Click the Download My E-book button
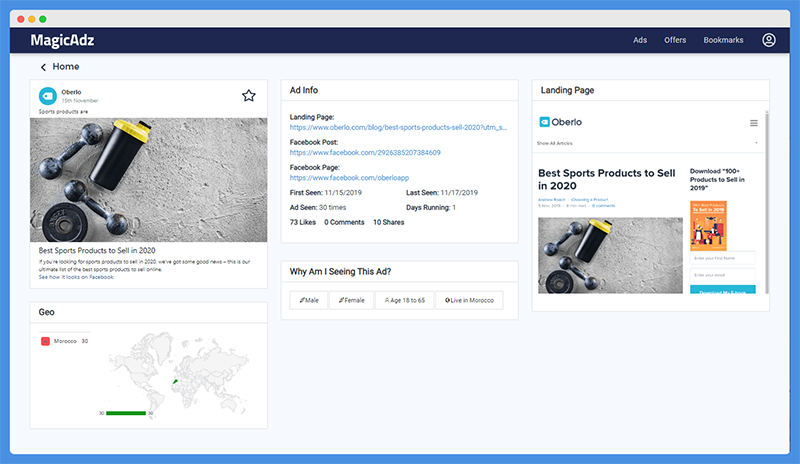This screenshot has height=464, width=800. click(722, 290)
